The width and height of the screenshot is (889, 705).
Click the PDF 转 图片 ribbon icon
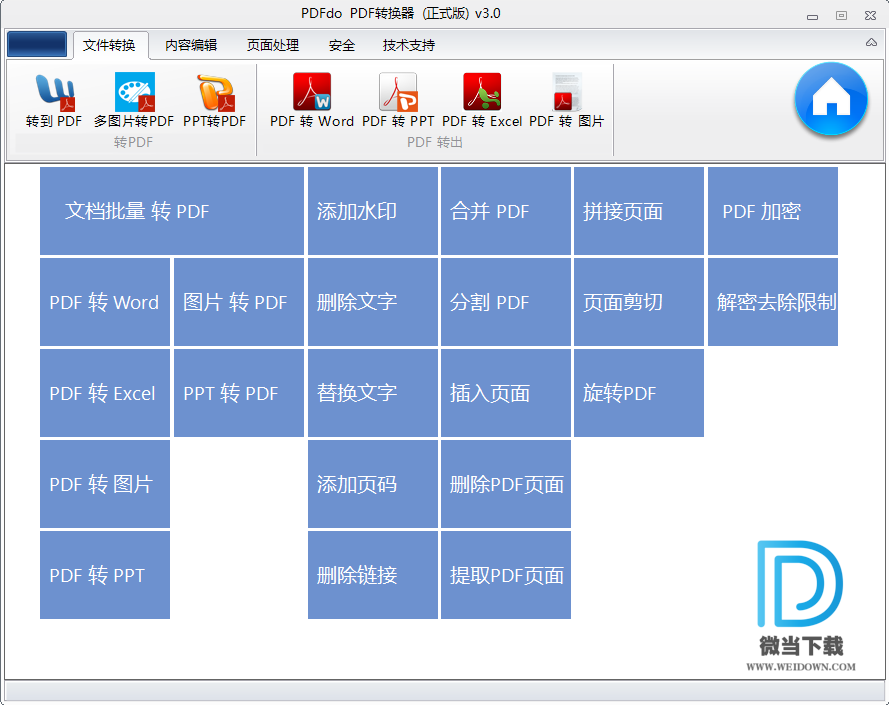coord(566,101)
